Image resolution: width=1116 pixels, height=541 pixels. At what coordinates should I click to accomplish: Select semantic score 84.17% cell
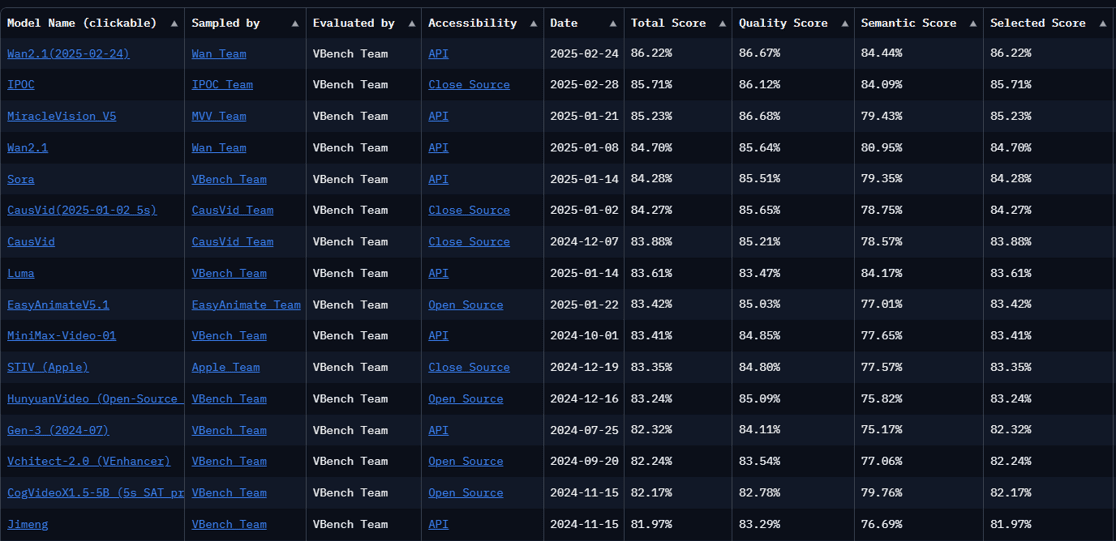(918, 273)
